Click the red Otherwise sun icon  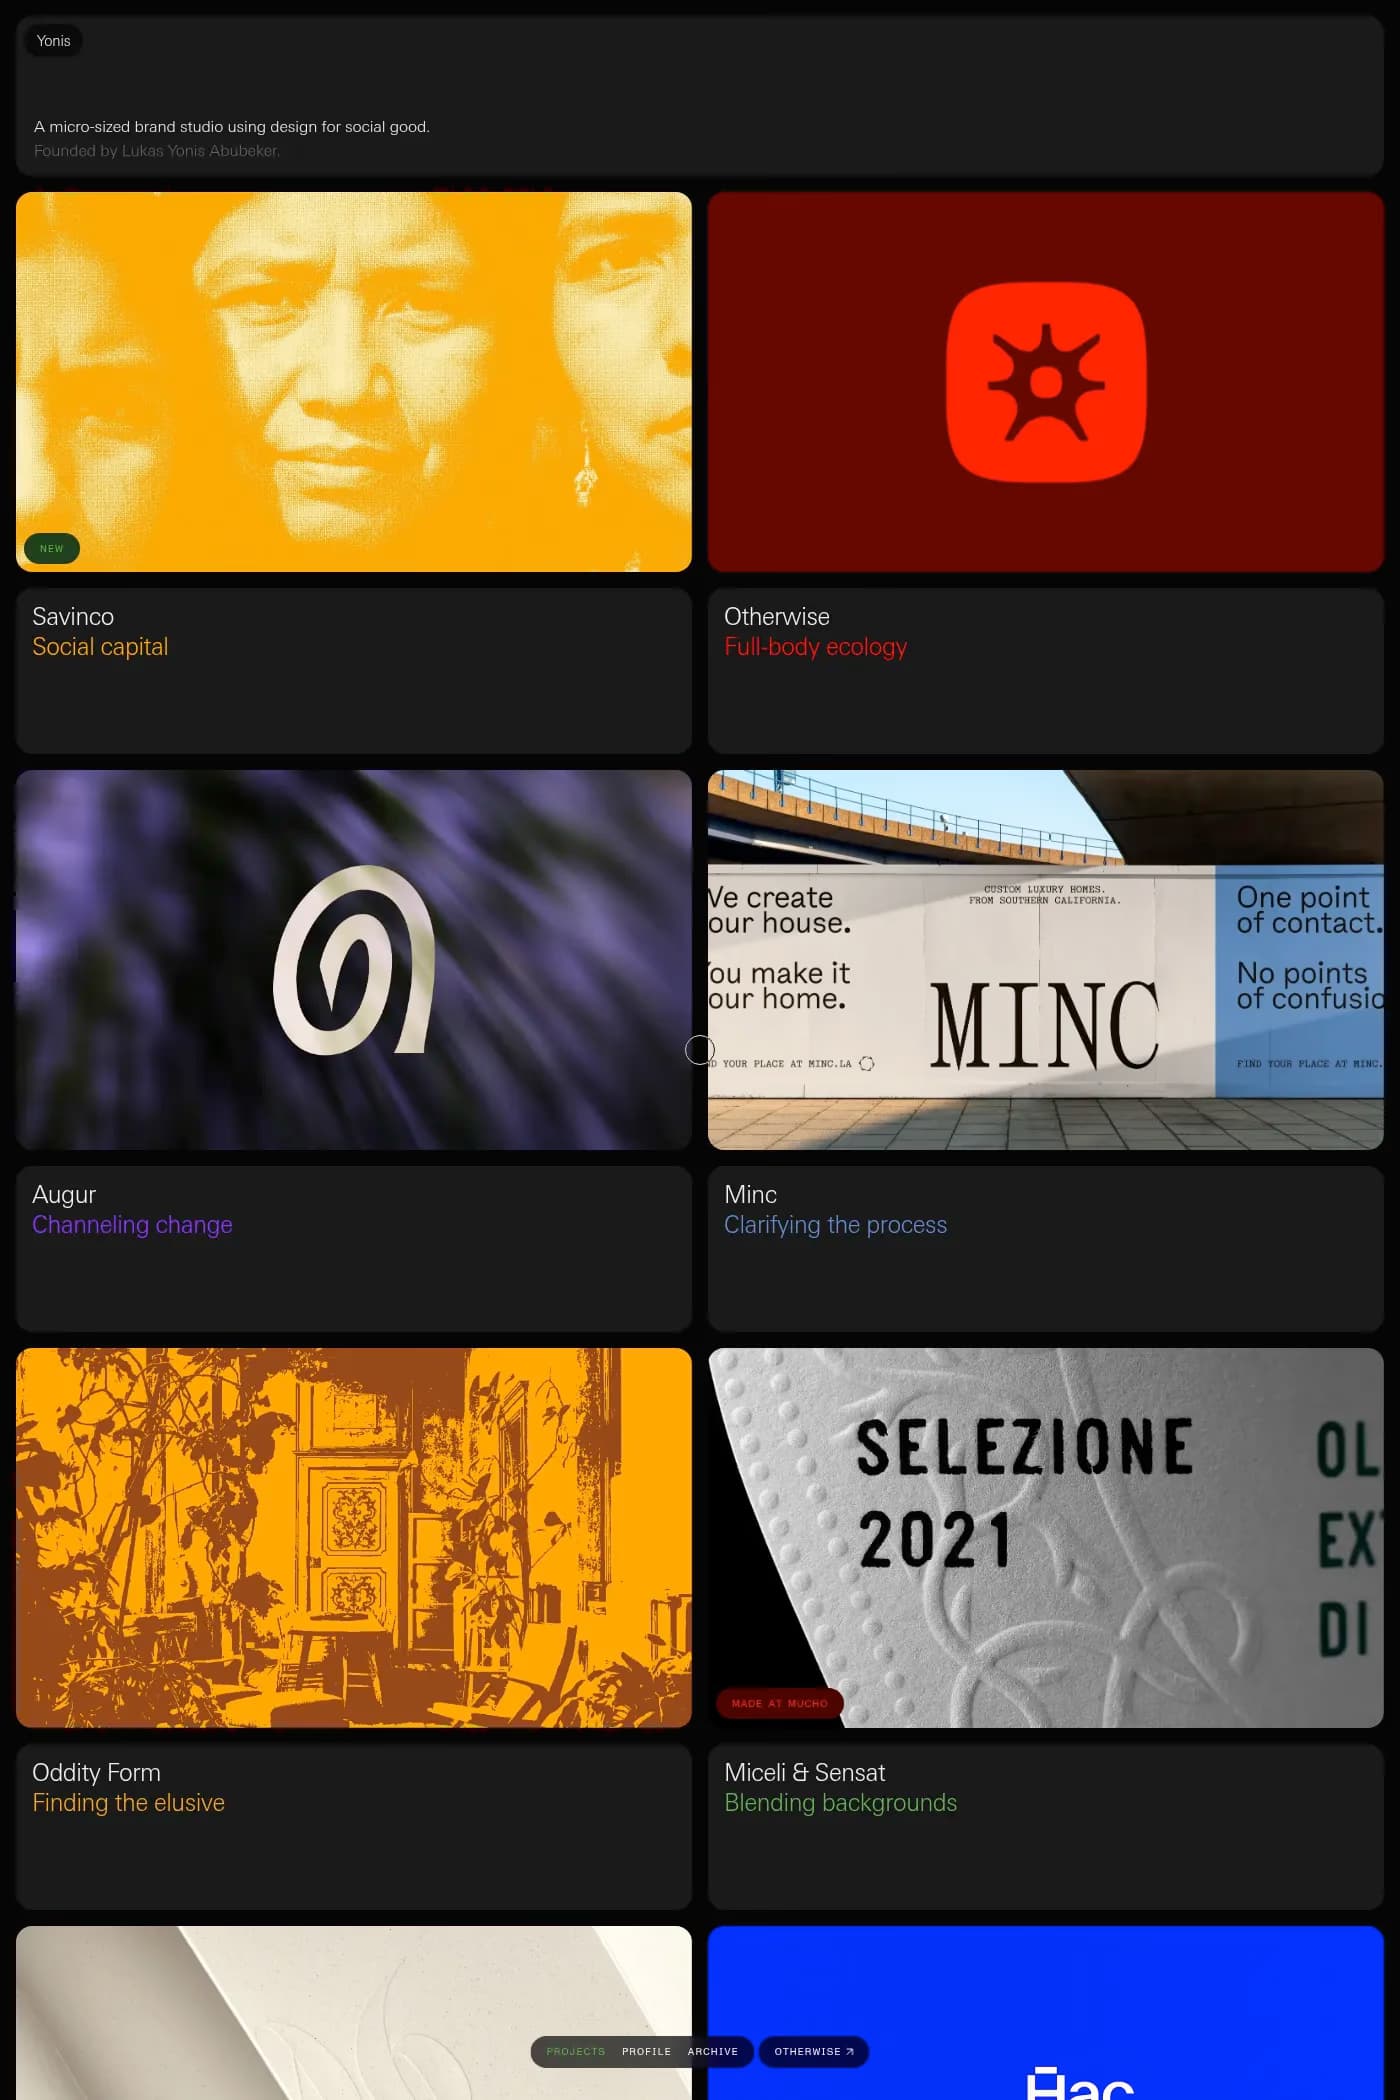(x=1046, y=382)
